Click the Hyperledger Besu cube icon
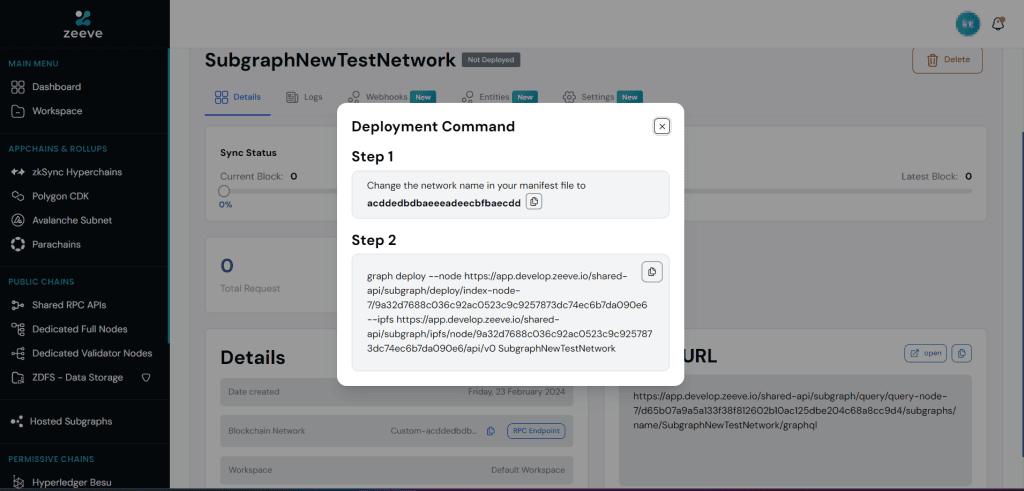Image resolution: width=1024 pixels, height=491 pixels. [x=18, y=483]
